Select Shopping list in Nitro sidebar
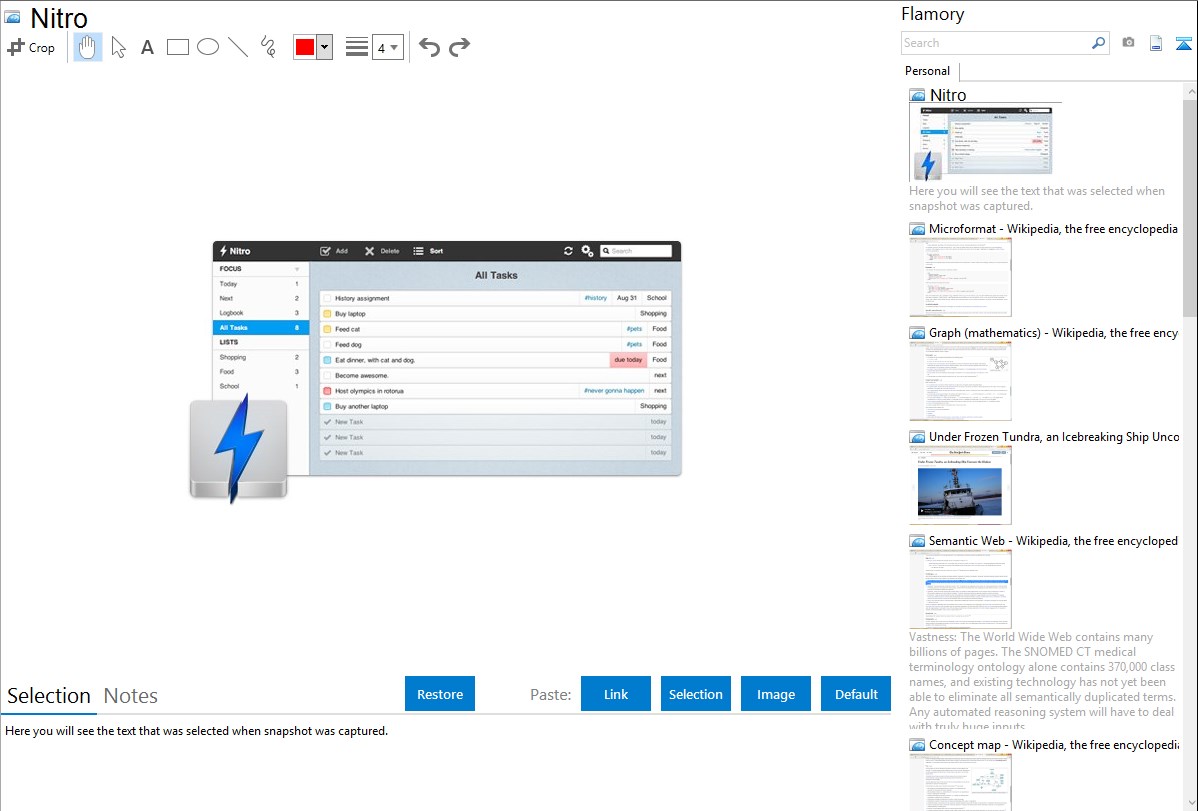 (x=261, y=357)
